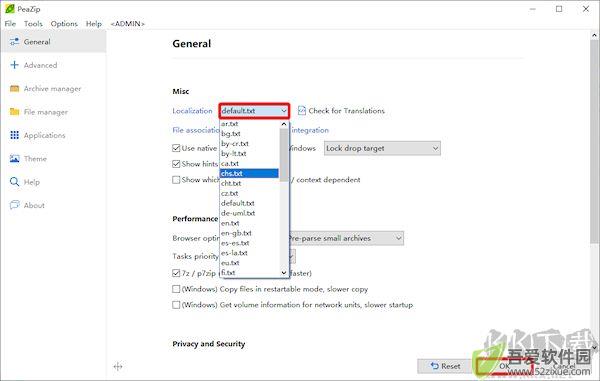The width and height of the screenshot is (600, 381).
Task: Open the Help menu in menu bar
Action: point(94,24)
